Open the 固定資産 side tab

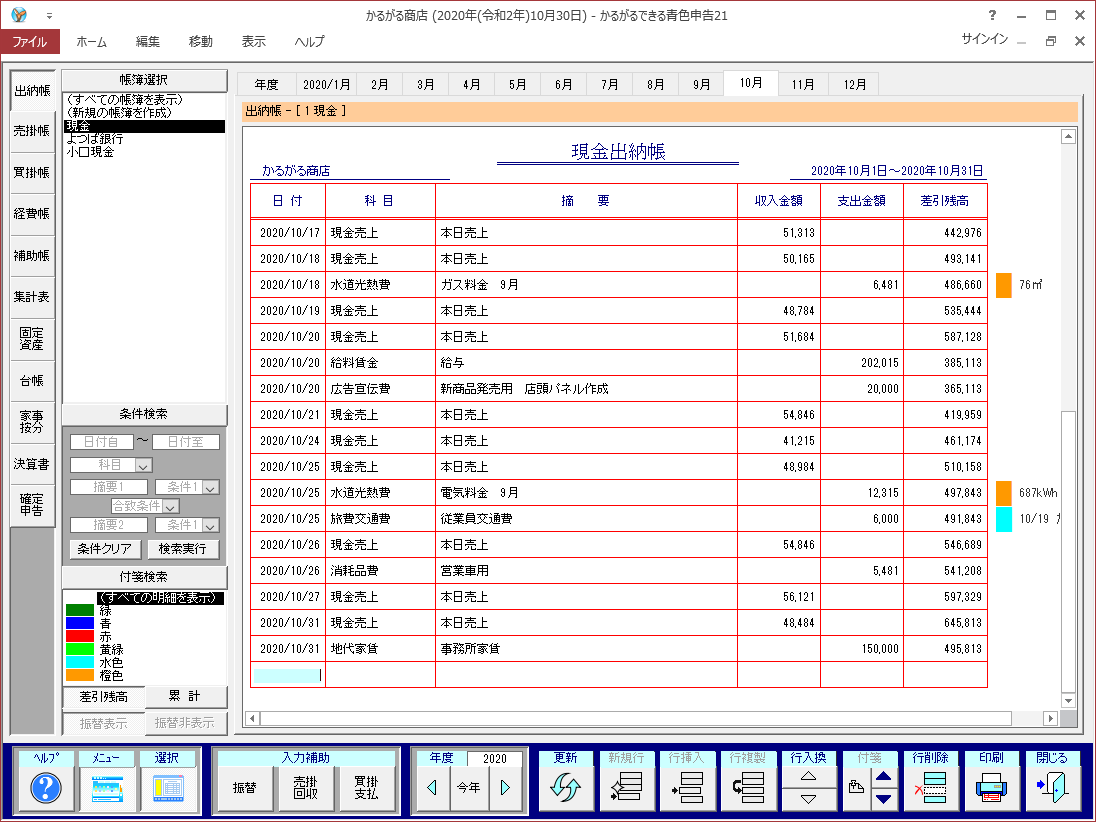(32, 339)
